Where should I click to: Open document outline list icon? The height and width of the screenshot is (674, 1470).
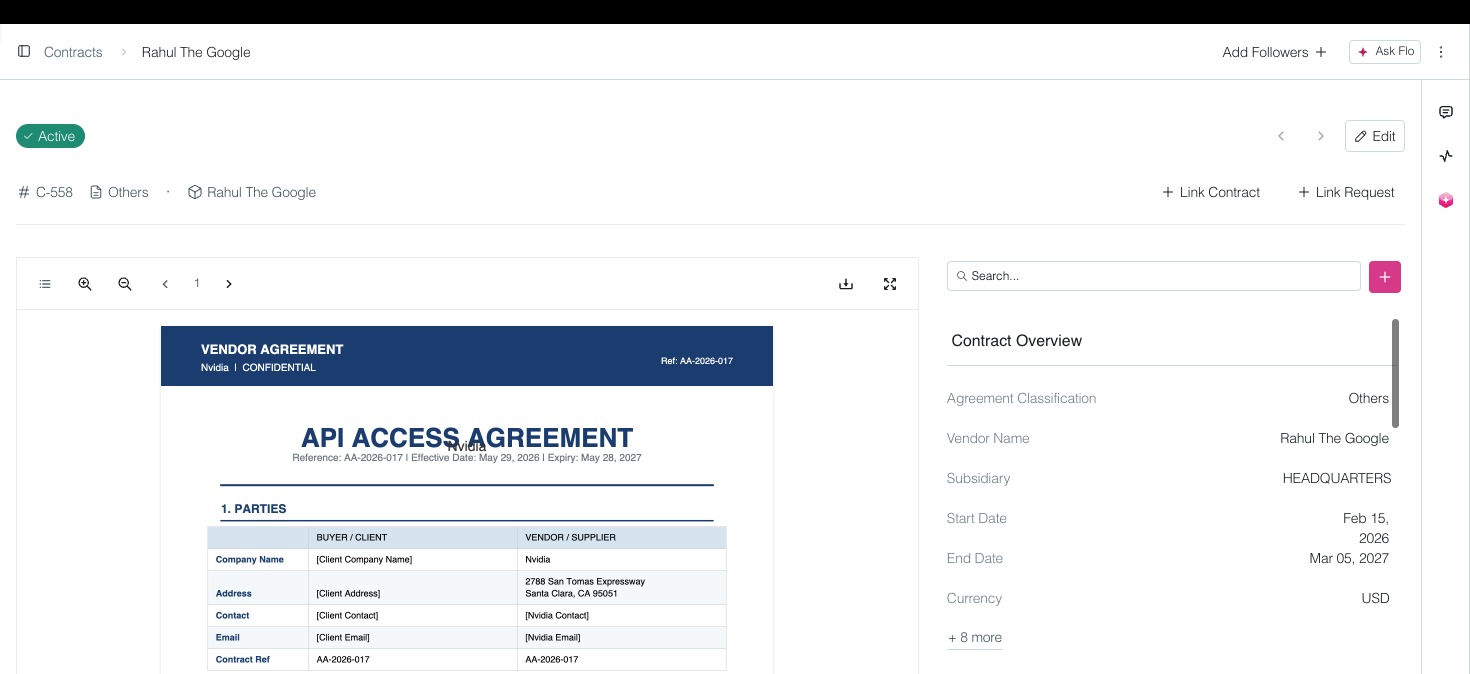pyautogui.click(x=45, y=284)
